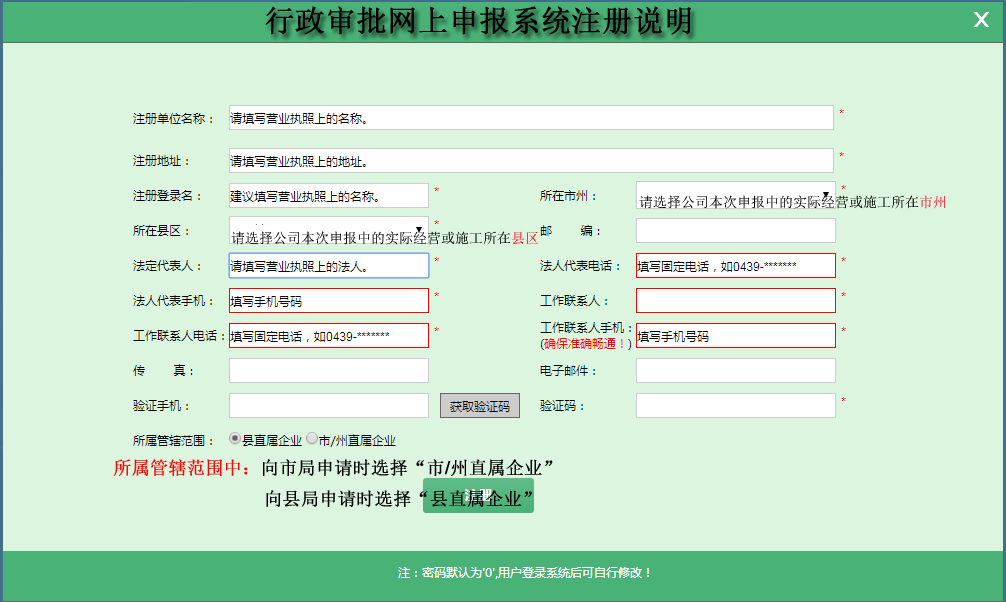Select the 市/州直属企业 radio button

pos(312,438)
